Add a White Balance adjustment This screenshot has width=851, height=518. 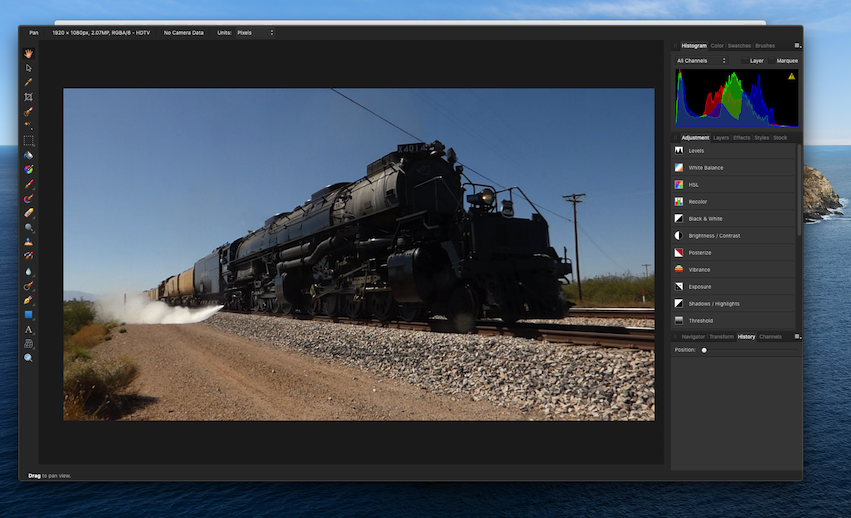[734, 168]
